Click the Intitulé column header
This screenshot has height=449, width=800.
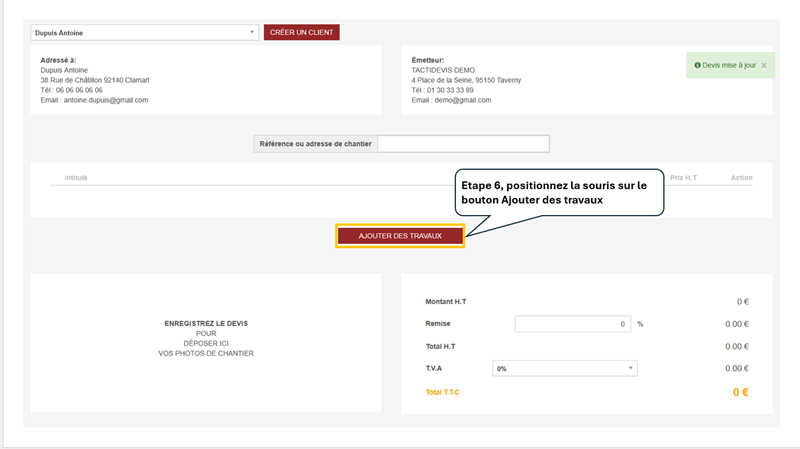(76, 178)
